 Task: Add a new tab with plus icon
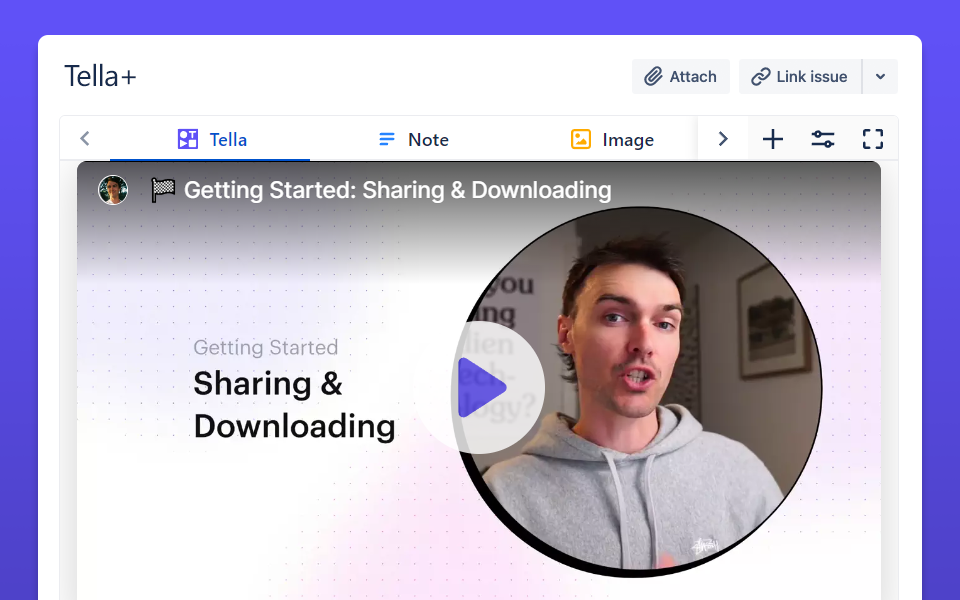coord(773,139)
